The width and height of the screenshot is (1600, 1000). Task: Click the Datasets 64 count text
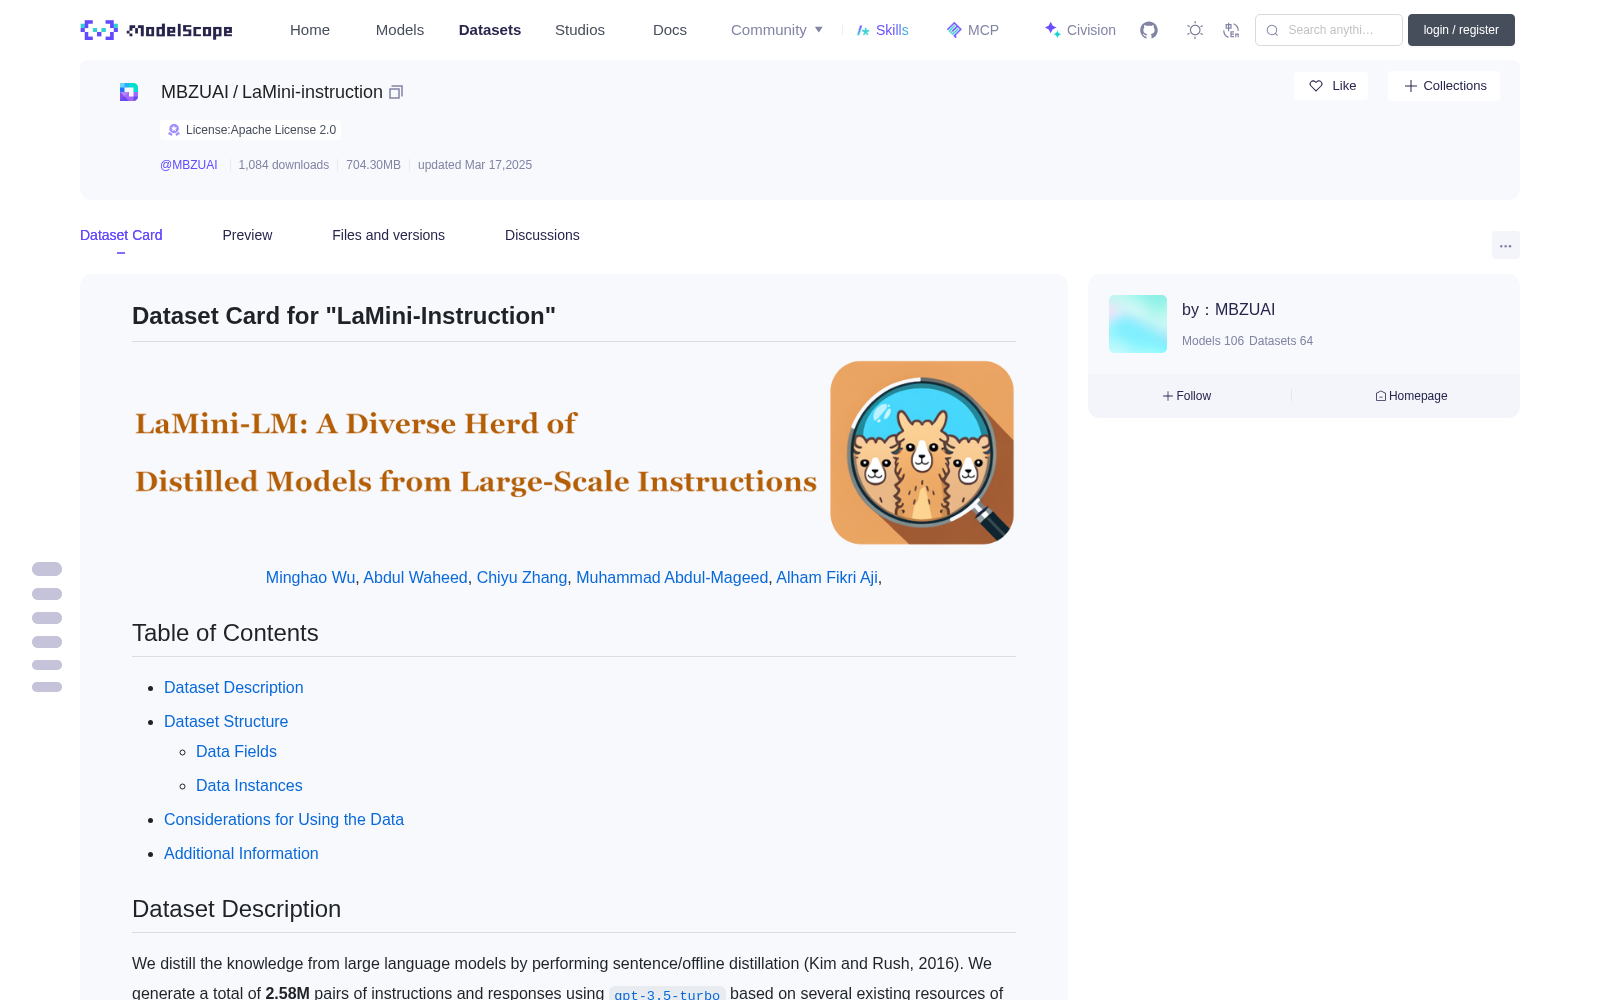coord(1281,341)
